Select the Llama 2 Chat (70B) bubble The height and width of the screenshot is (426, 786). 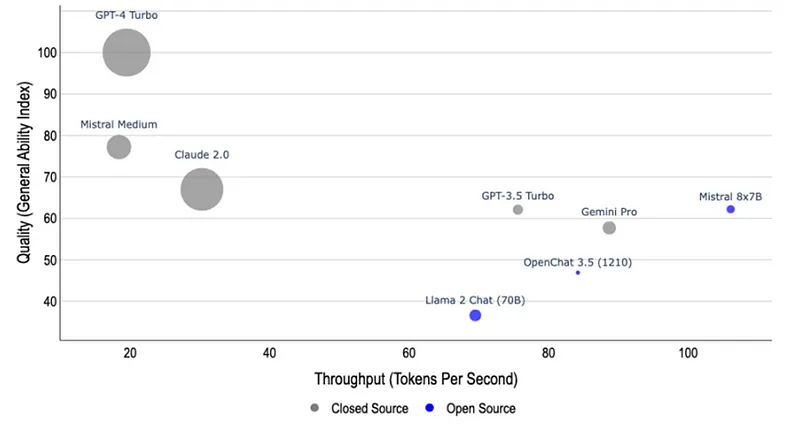pyautogui.click(x=475, y=316)
